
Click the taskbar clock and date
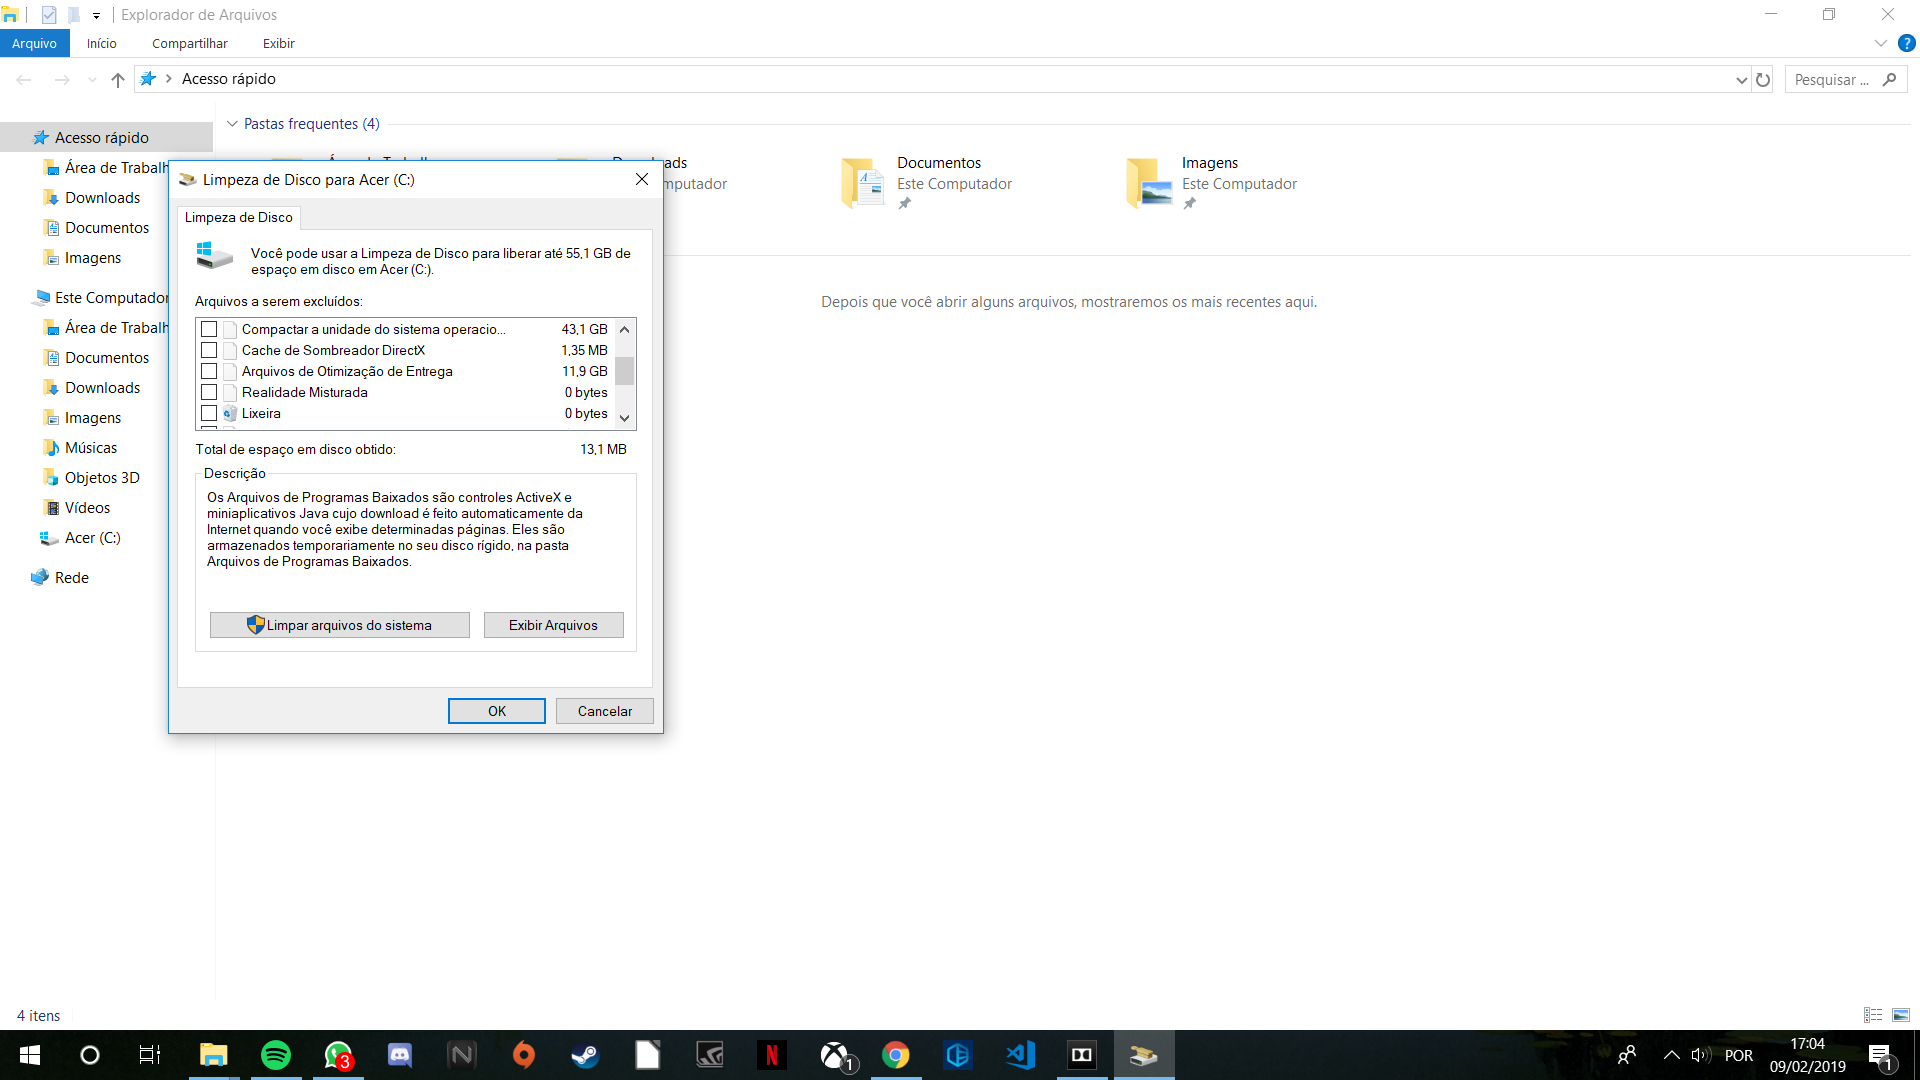(x=1807, y=1055)
